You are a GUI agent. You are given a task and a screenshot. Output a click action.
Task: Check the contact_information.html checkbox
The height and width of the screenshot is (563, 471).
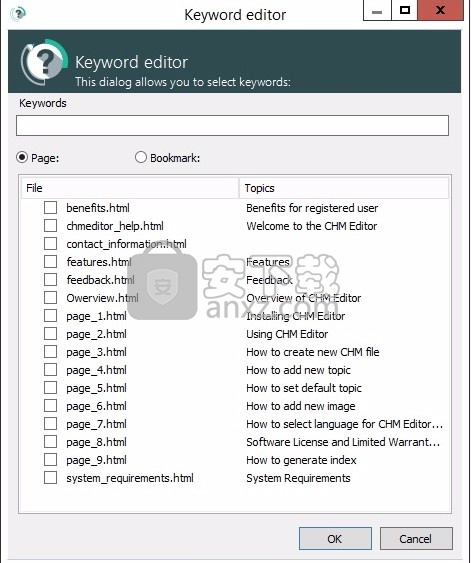(50, 243)
